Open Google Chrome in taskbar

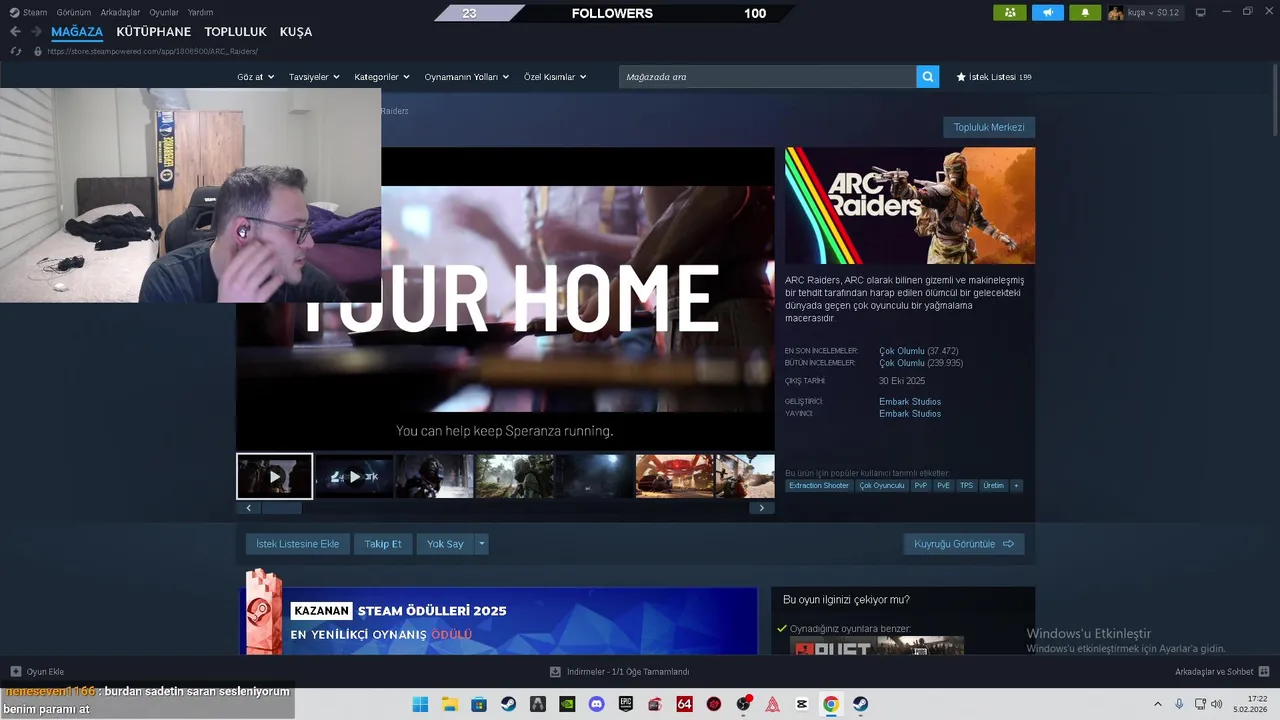831,704
